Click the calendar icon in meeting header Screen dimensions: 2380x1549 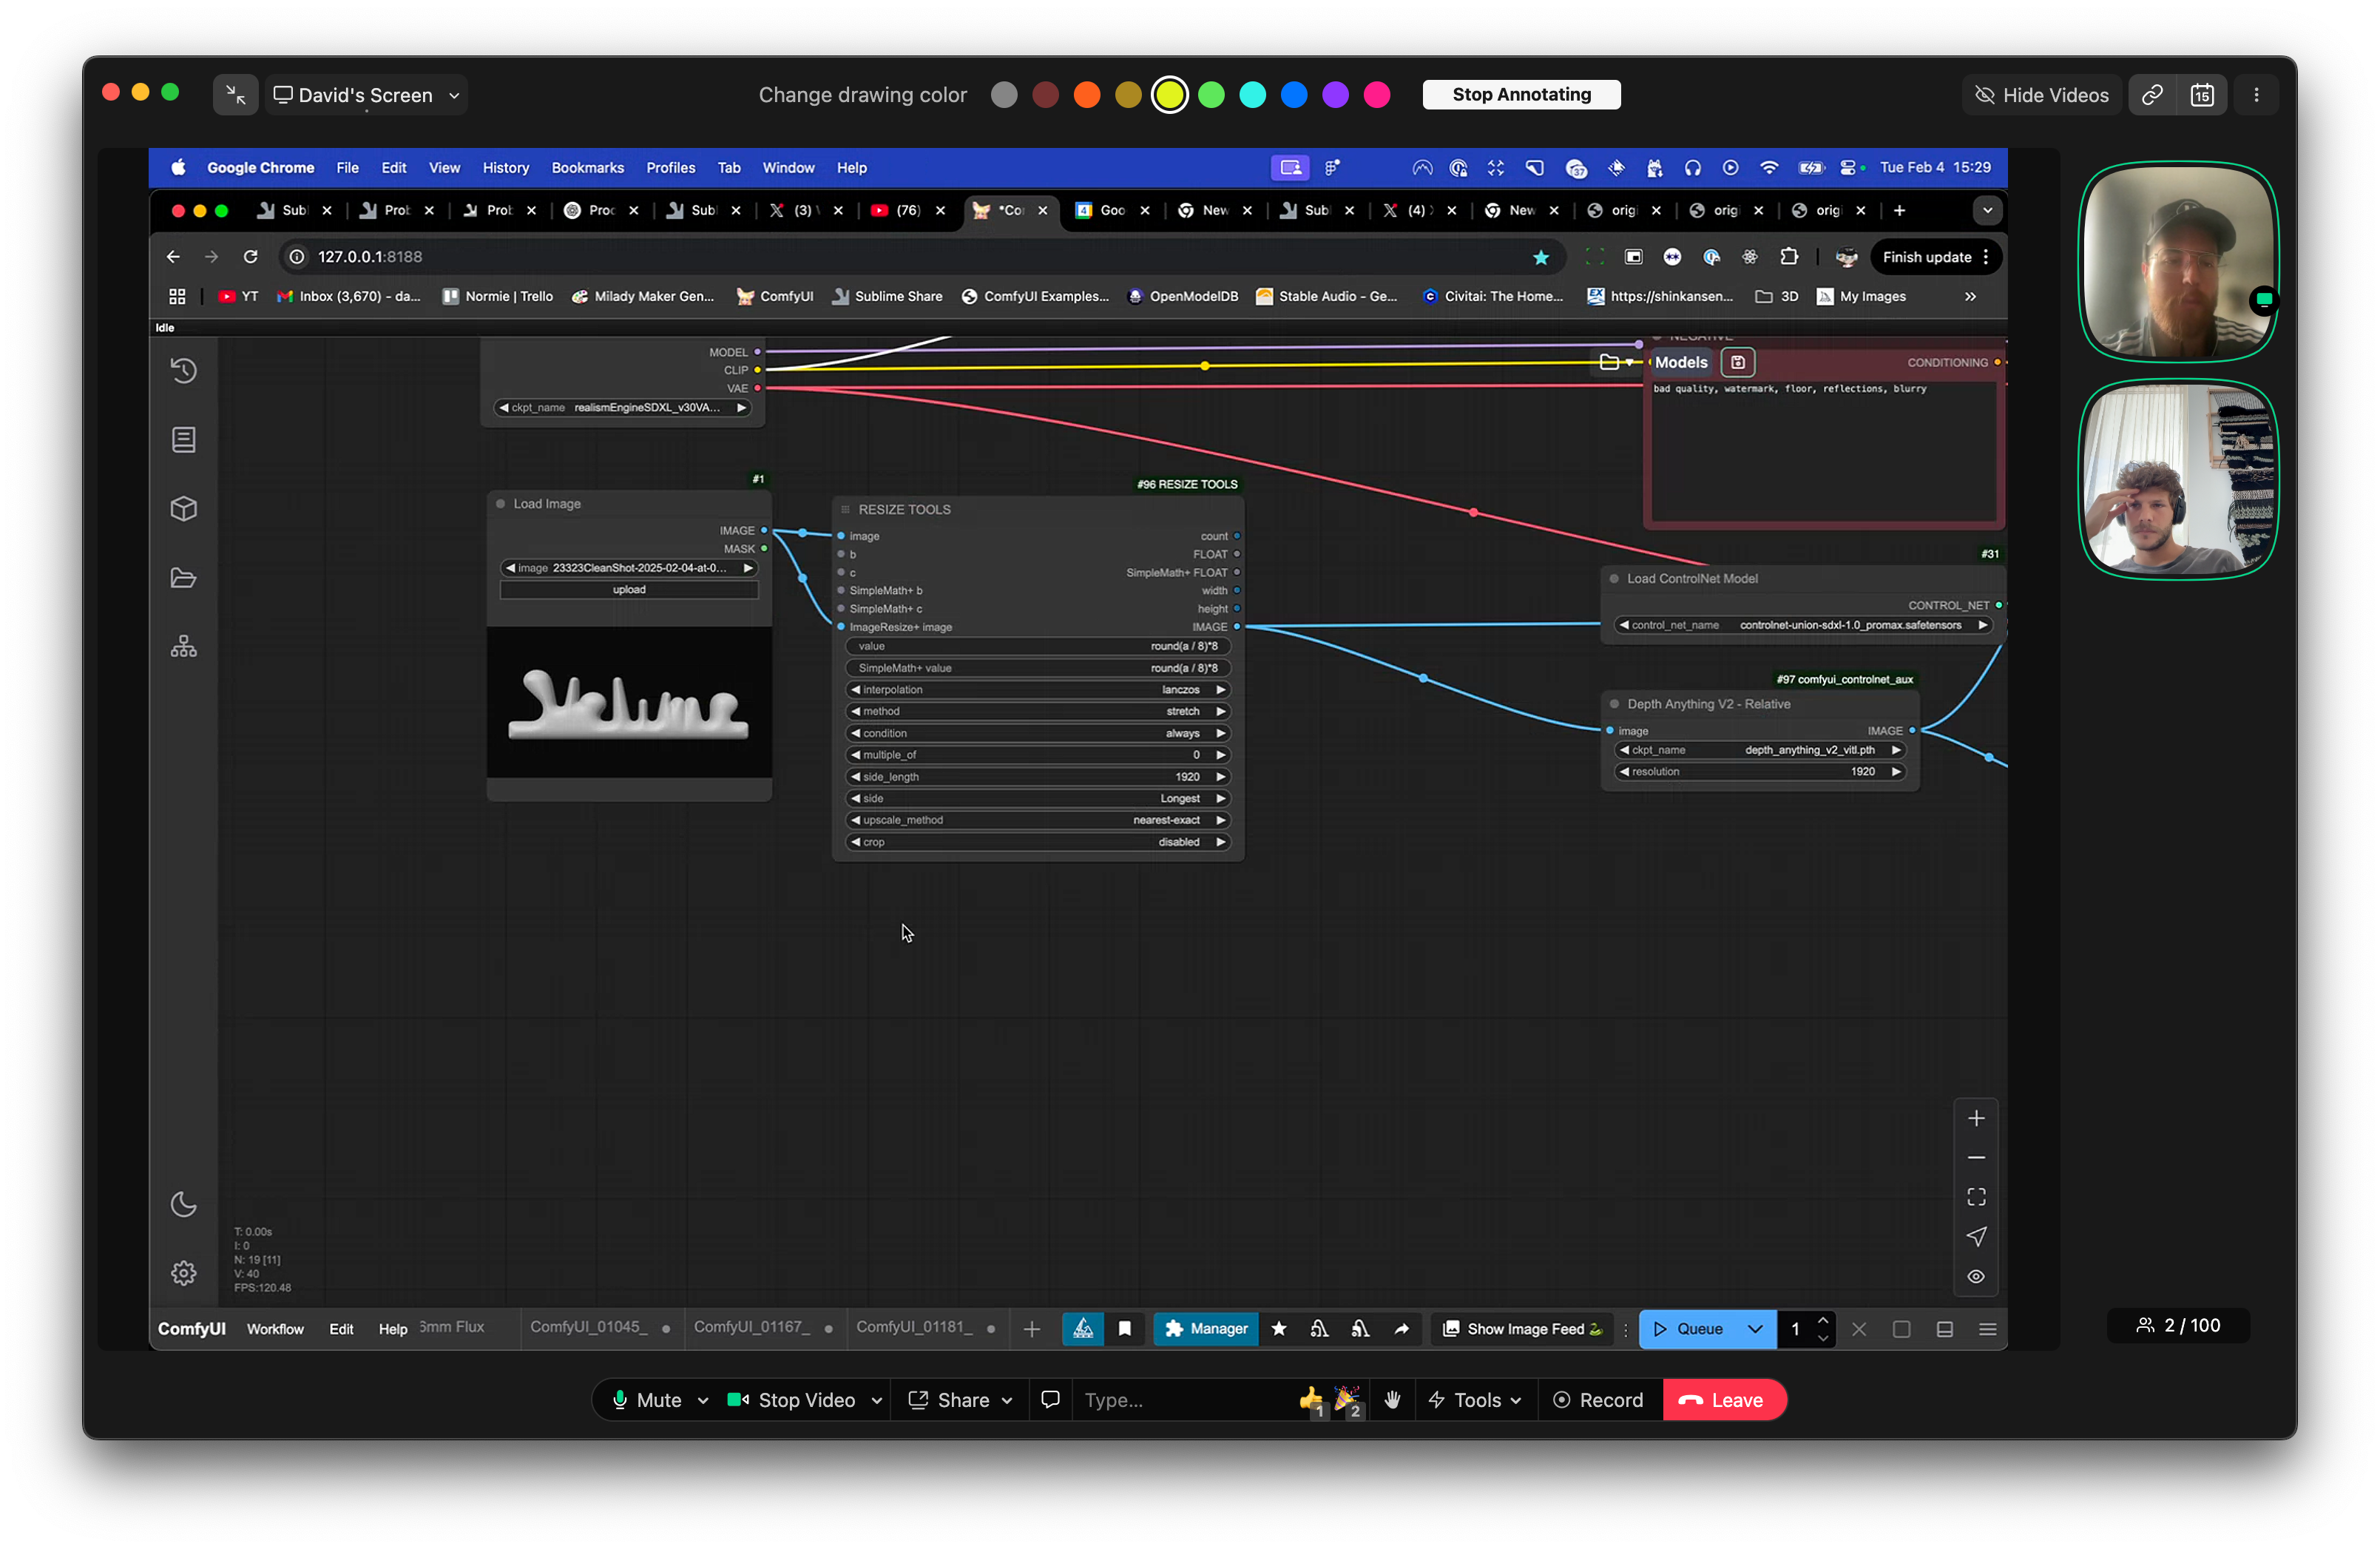click(x=2202, y=94)
